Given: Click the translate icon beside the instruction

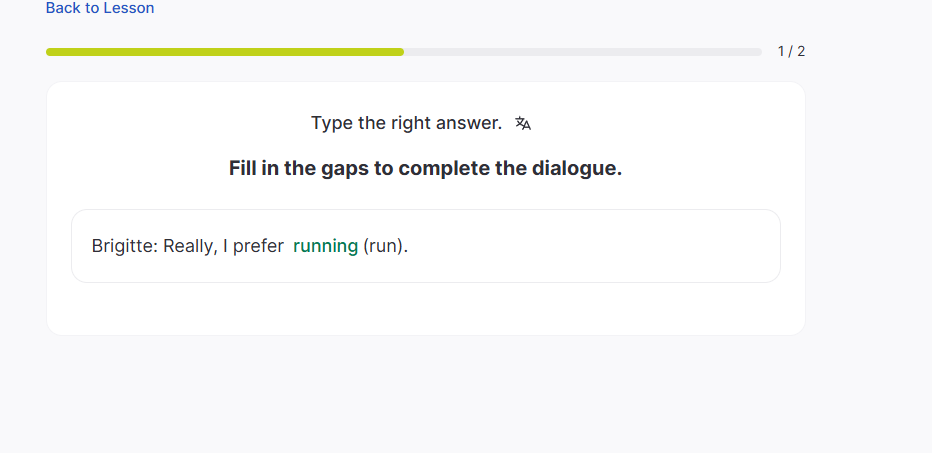Looking at the screenshot, I should click(x=523, y=123).
